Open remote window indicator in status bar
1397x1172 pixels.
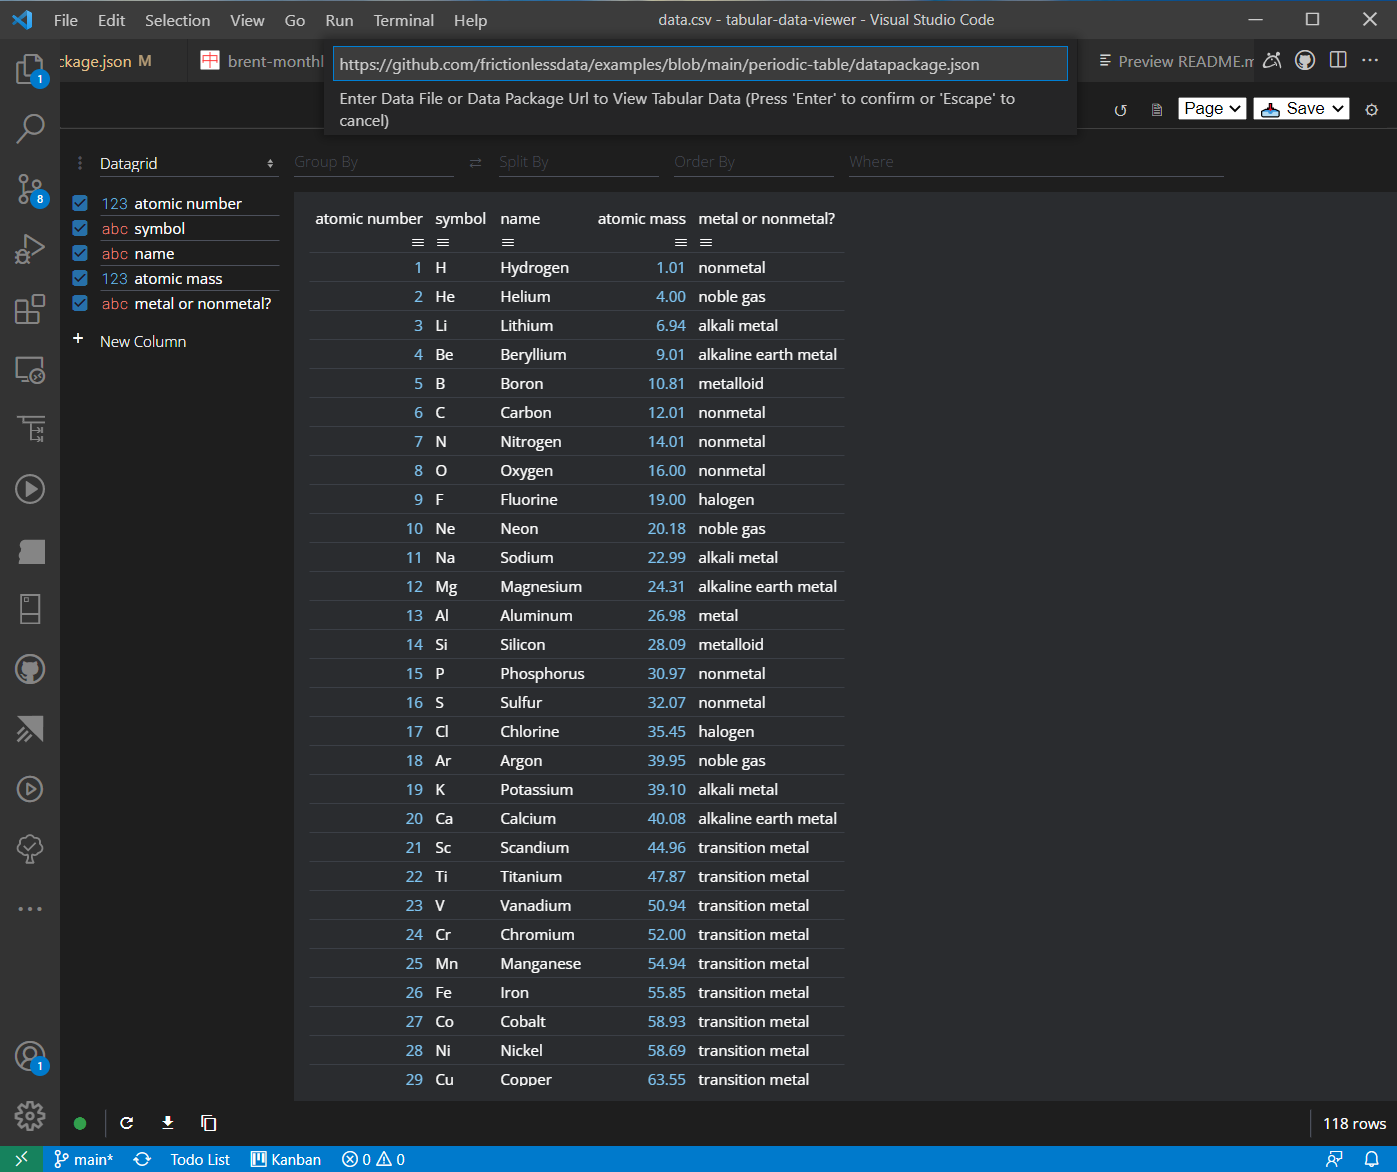[21, 1159]
